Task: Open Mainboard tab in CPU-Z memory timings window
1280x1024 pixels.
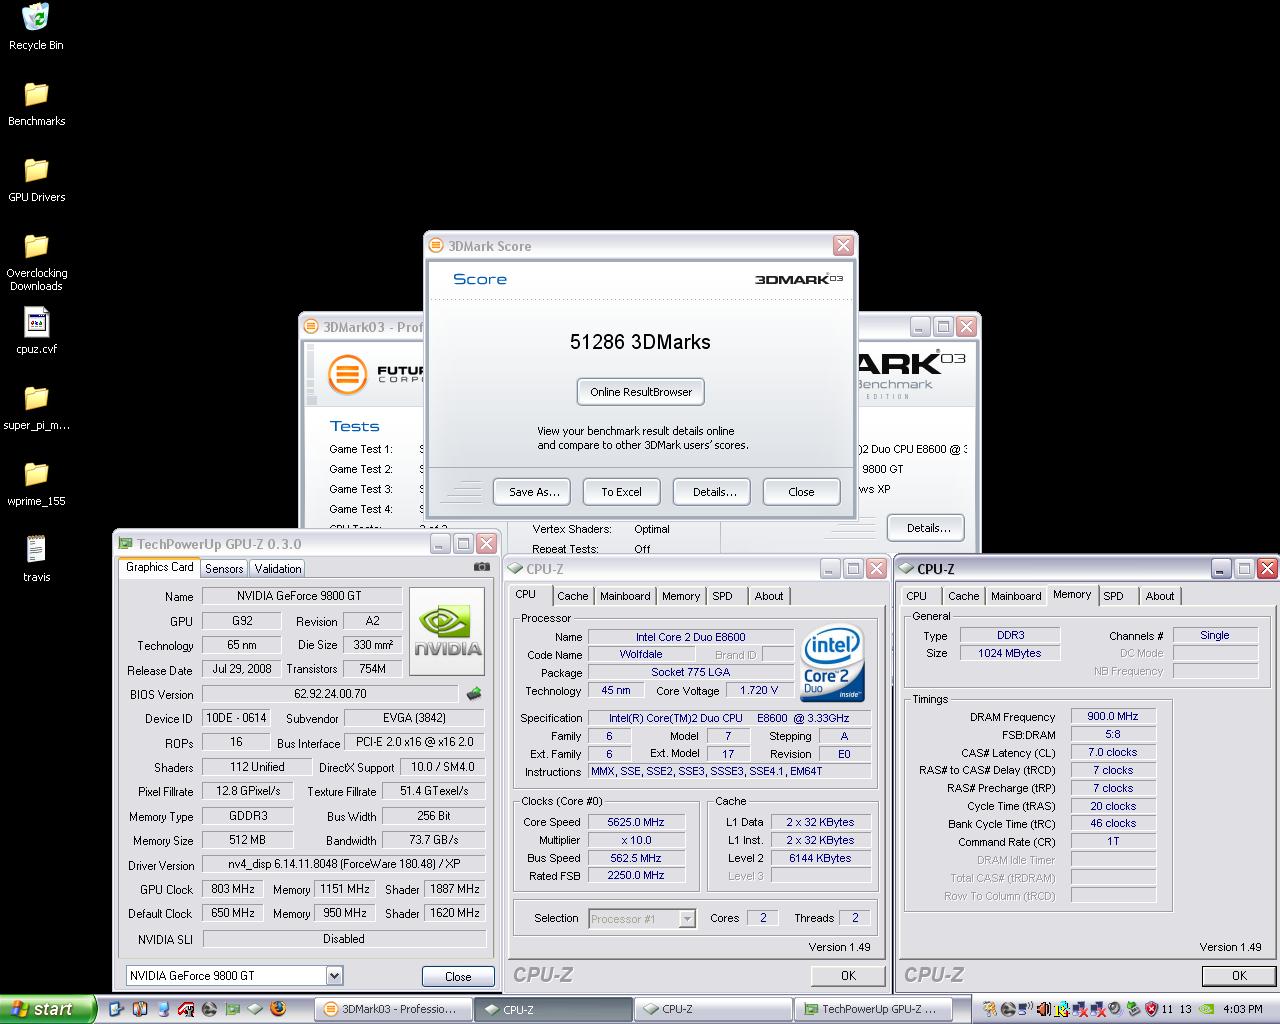Action: point(1016,596)
